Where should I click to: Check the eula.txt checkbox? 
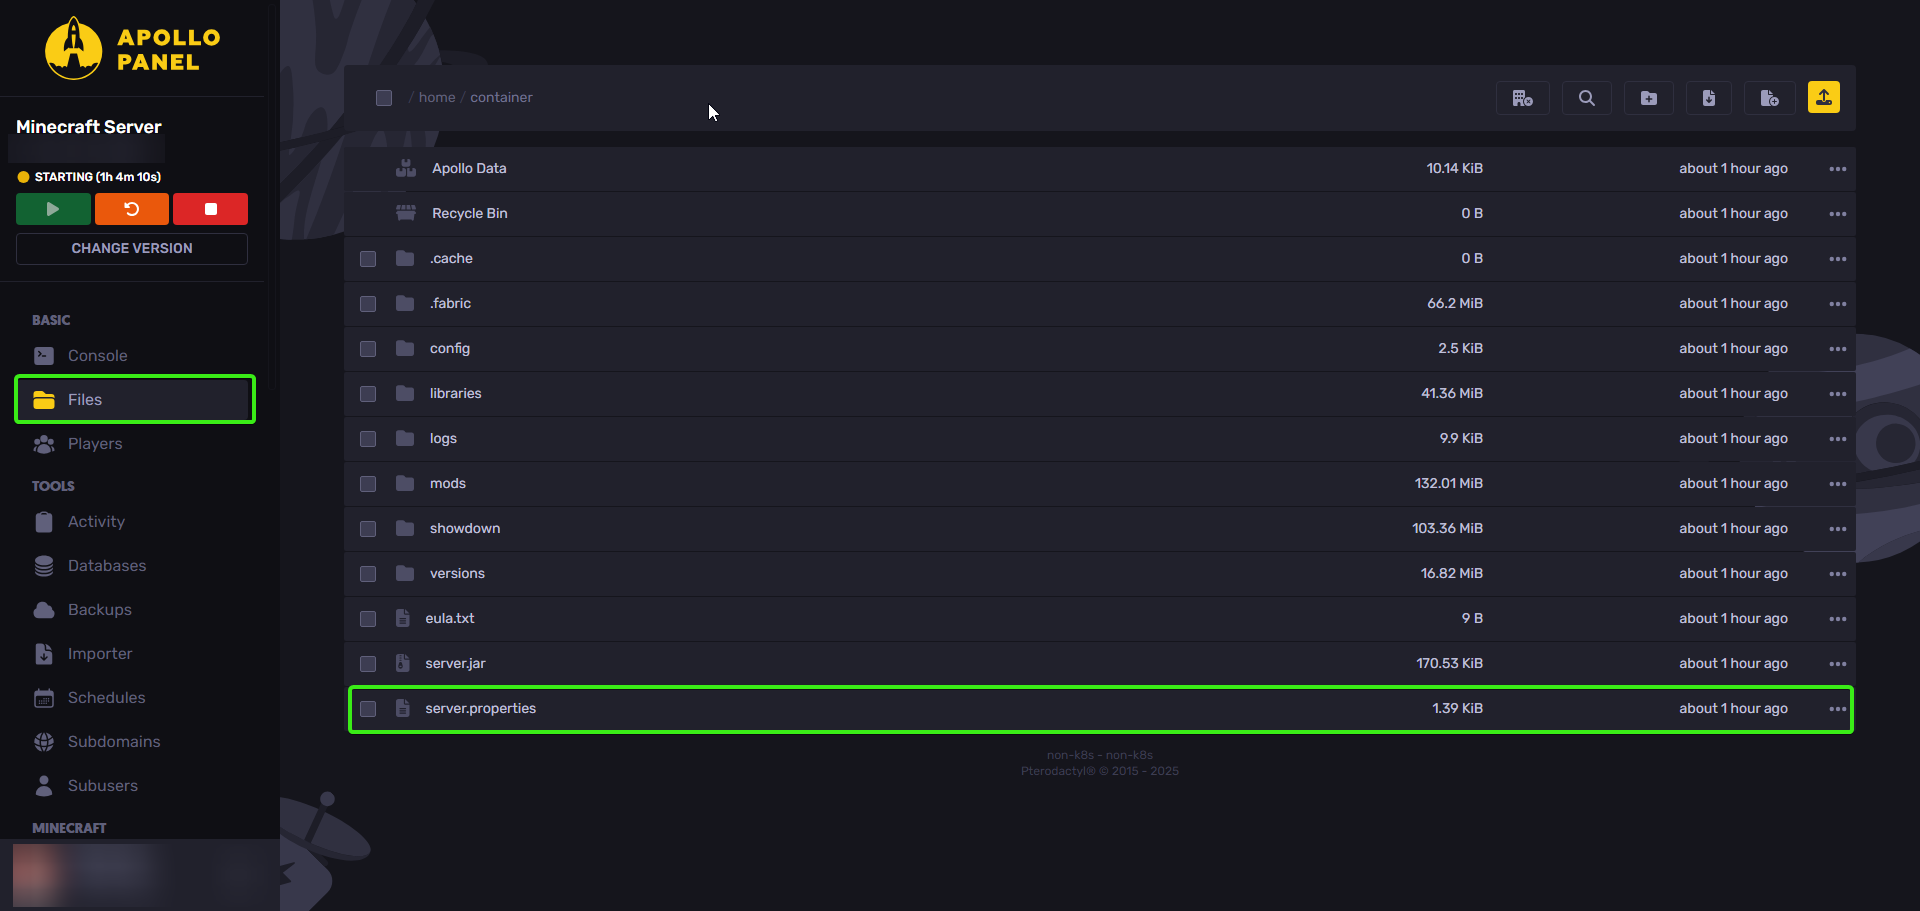368,619
